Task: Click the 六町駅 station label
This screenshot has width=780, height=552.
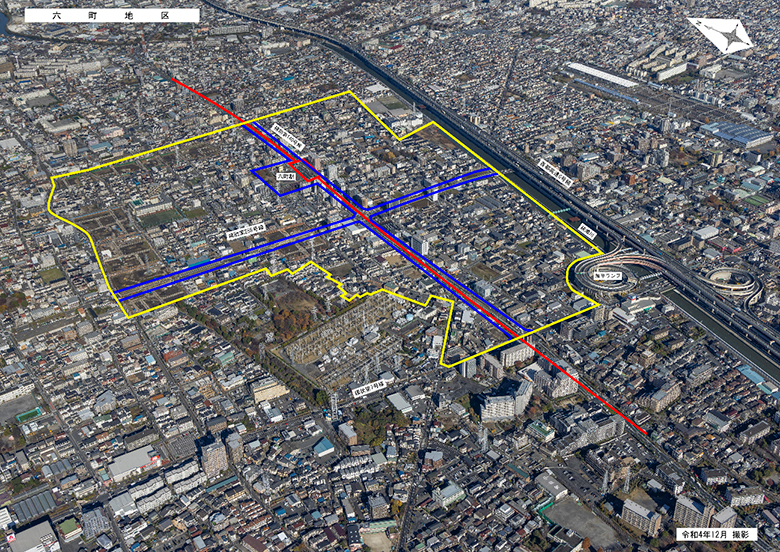Action: [286, 176]
